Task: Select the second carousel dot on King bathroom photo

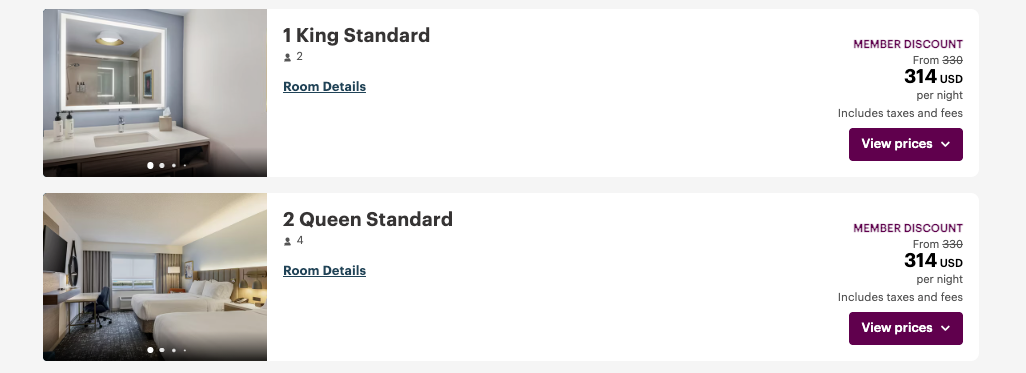Action: (x=162, y=166)
